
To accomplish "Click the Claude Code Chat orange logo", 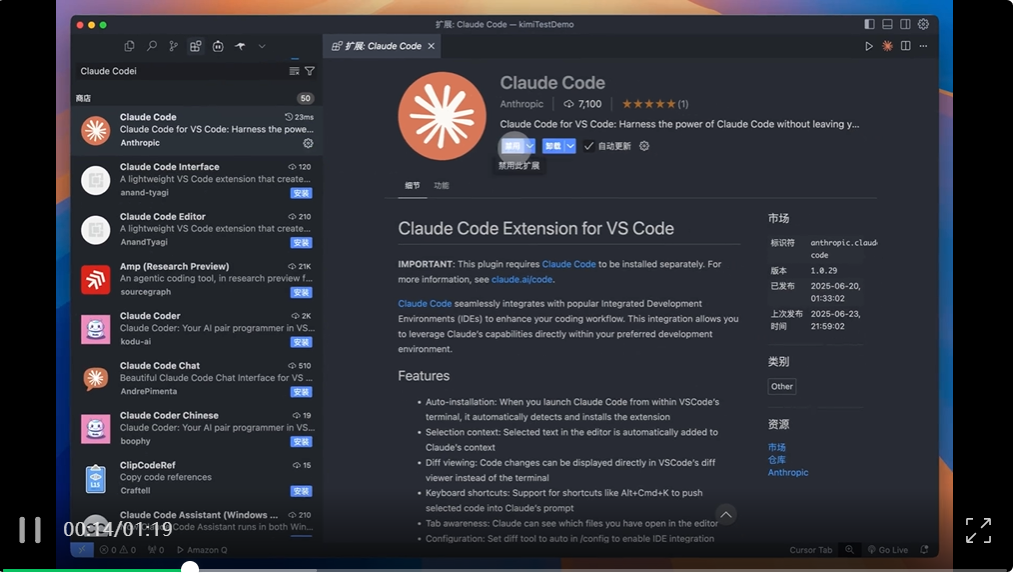I will click(96, 379).
